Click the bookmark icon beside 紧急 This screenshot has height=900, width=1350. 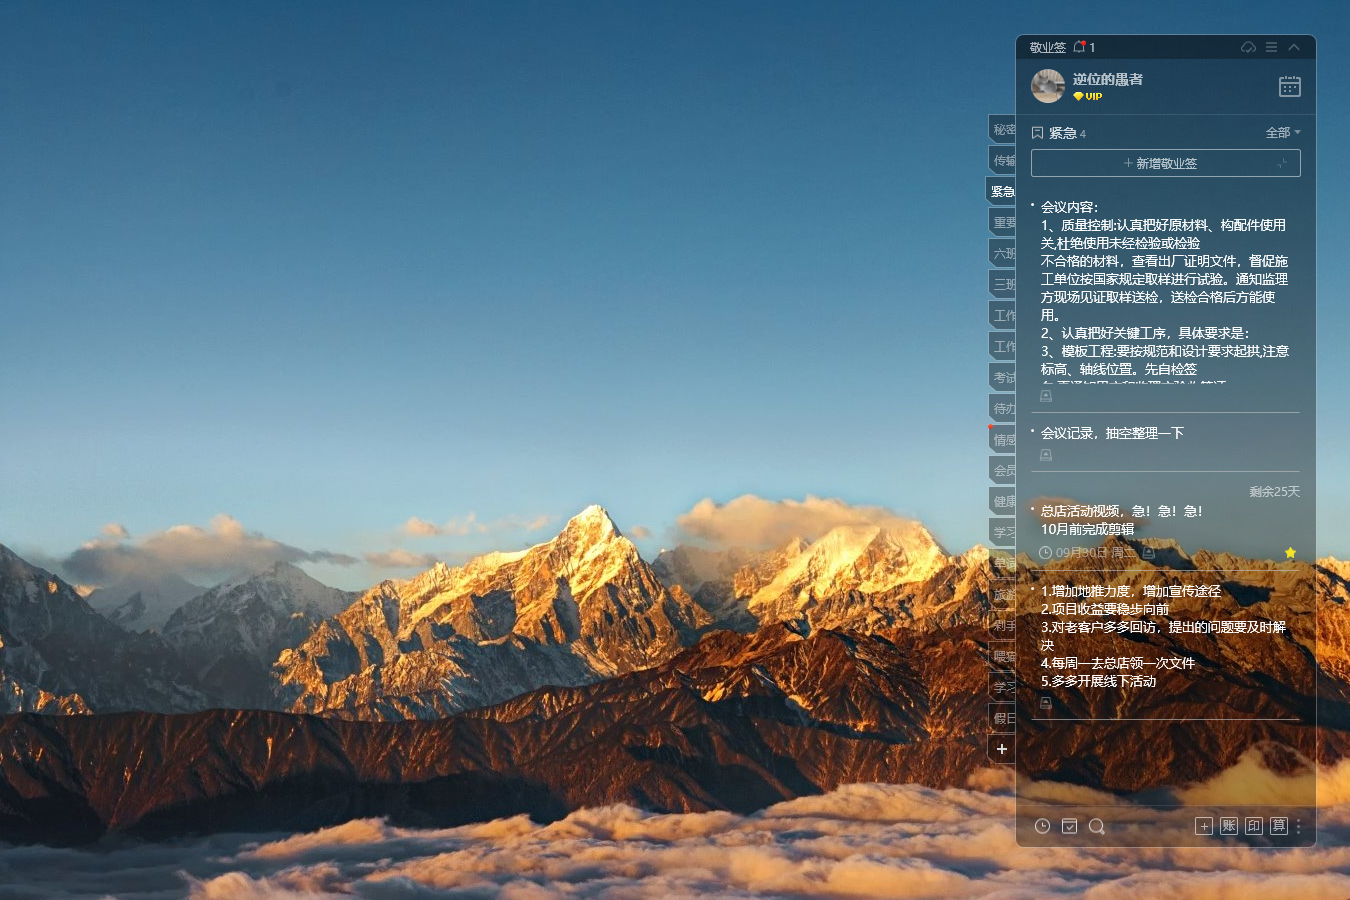pos(1038,133)
